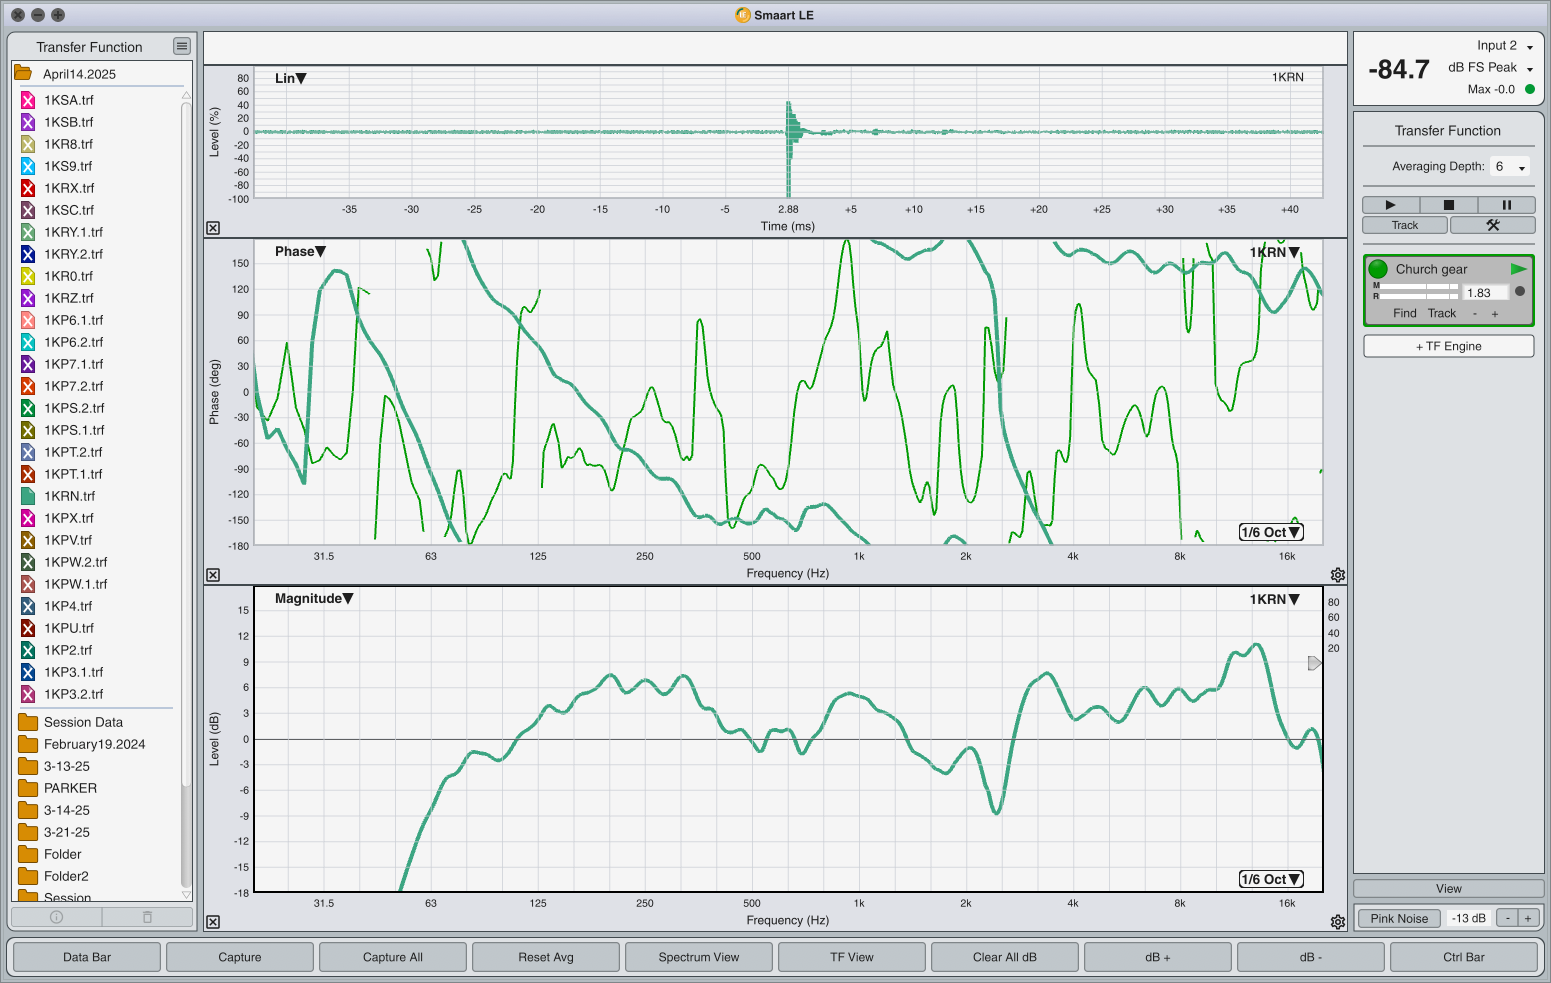Open the Lin scale type dropdown
Screen dimensions: 1551x983
[291, 78]
